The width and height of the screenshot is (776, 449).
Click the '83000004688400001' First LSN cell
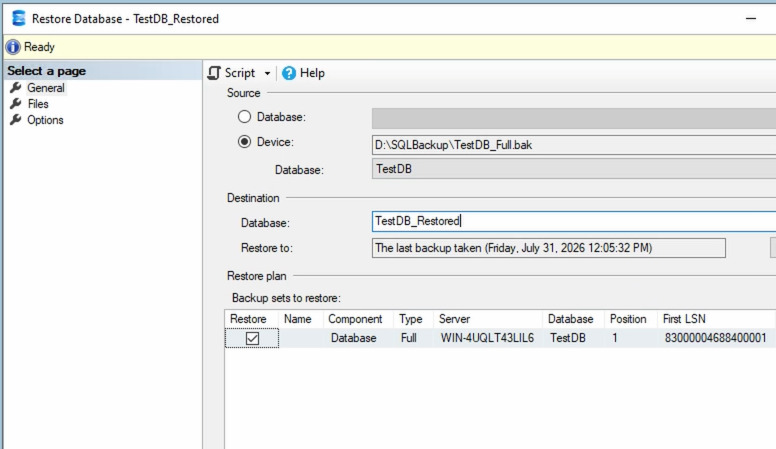[x=715, y=338]
